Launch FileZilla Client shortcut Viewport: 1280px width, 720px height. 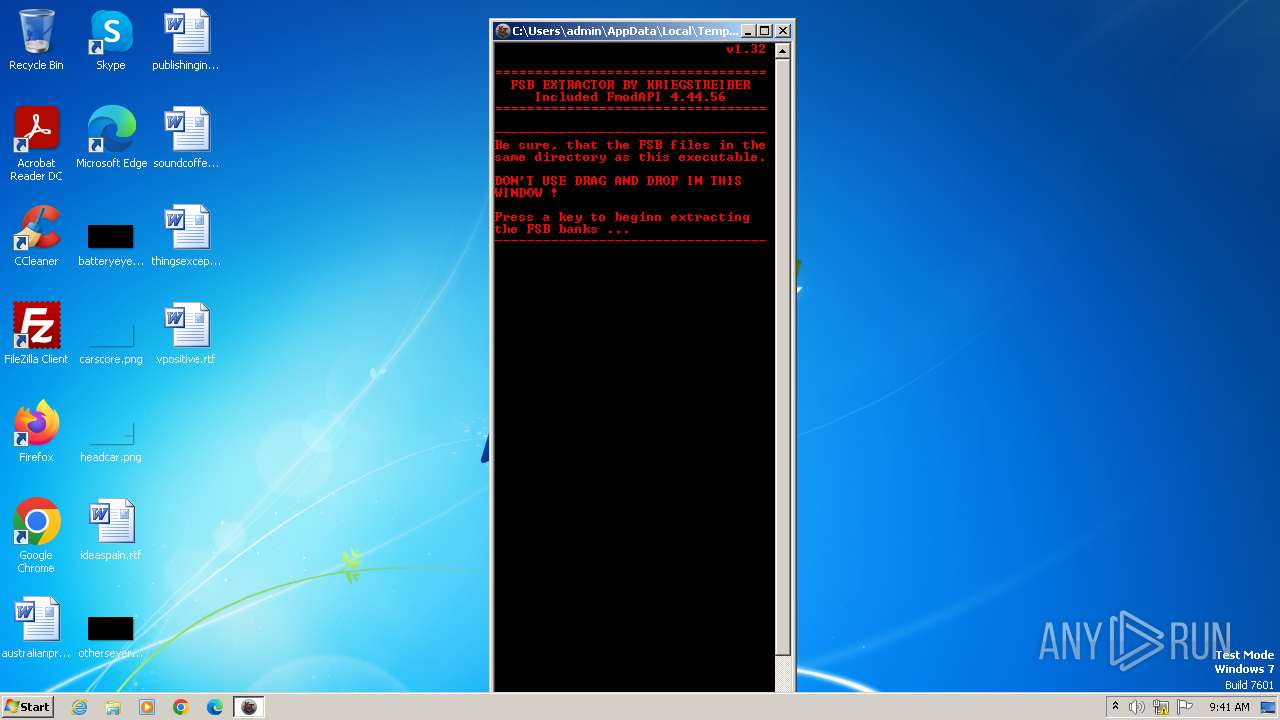36,334
